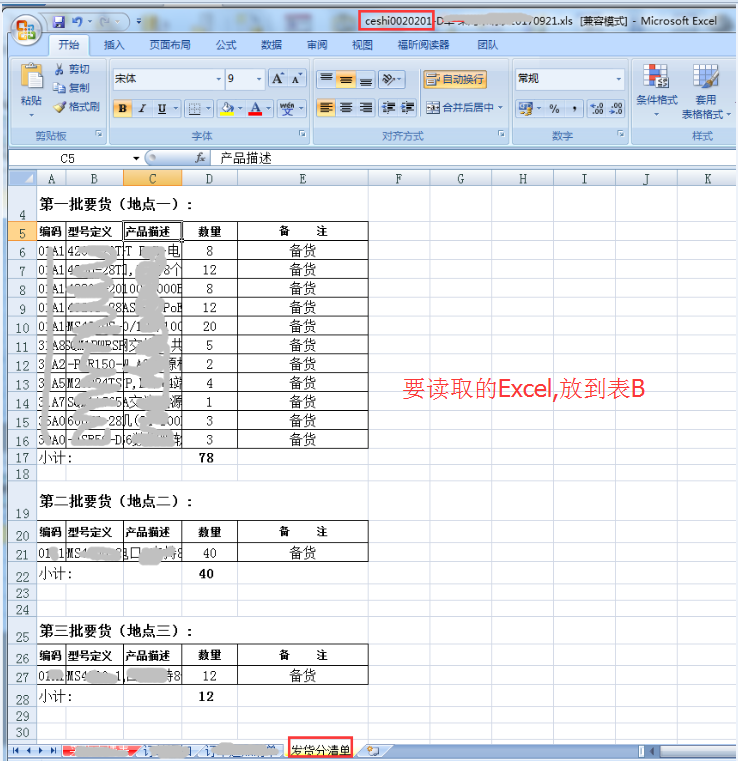This screenshot has height=761, width=738.
Task: Click the phonetic guide 文 icon
Action: tap(287, 109)
